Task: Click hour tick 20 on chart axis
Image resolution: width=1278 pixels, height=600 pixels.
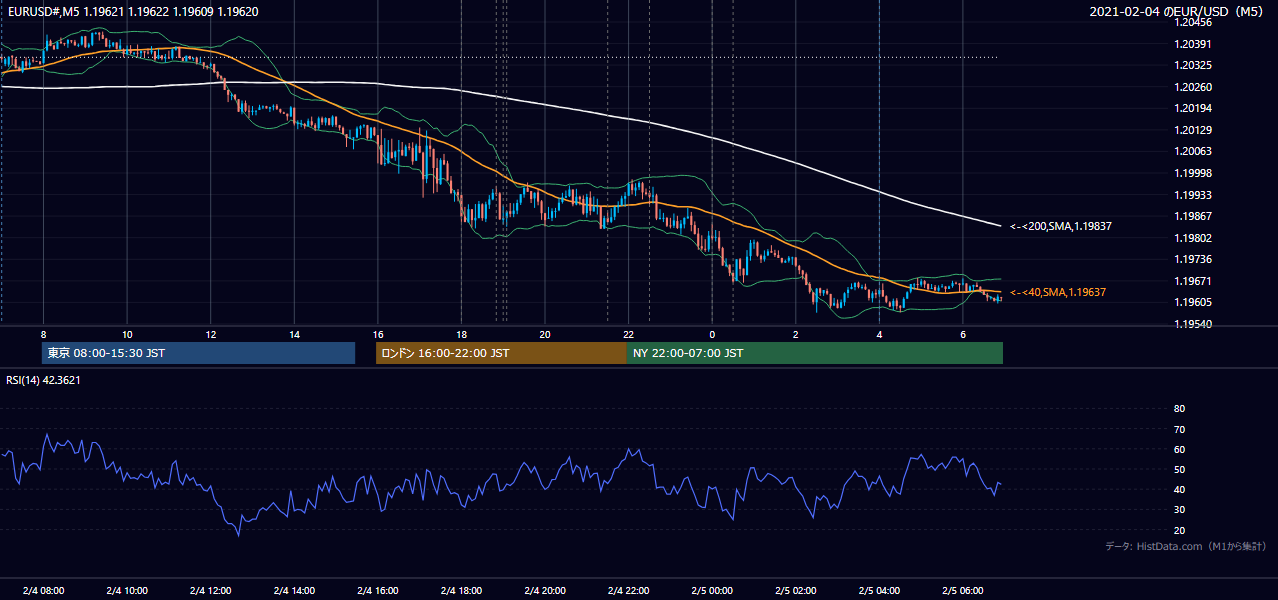Action: pos(545,333)
